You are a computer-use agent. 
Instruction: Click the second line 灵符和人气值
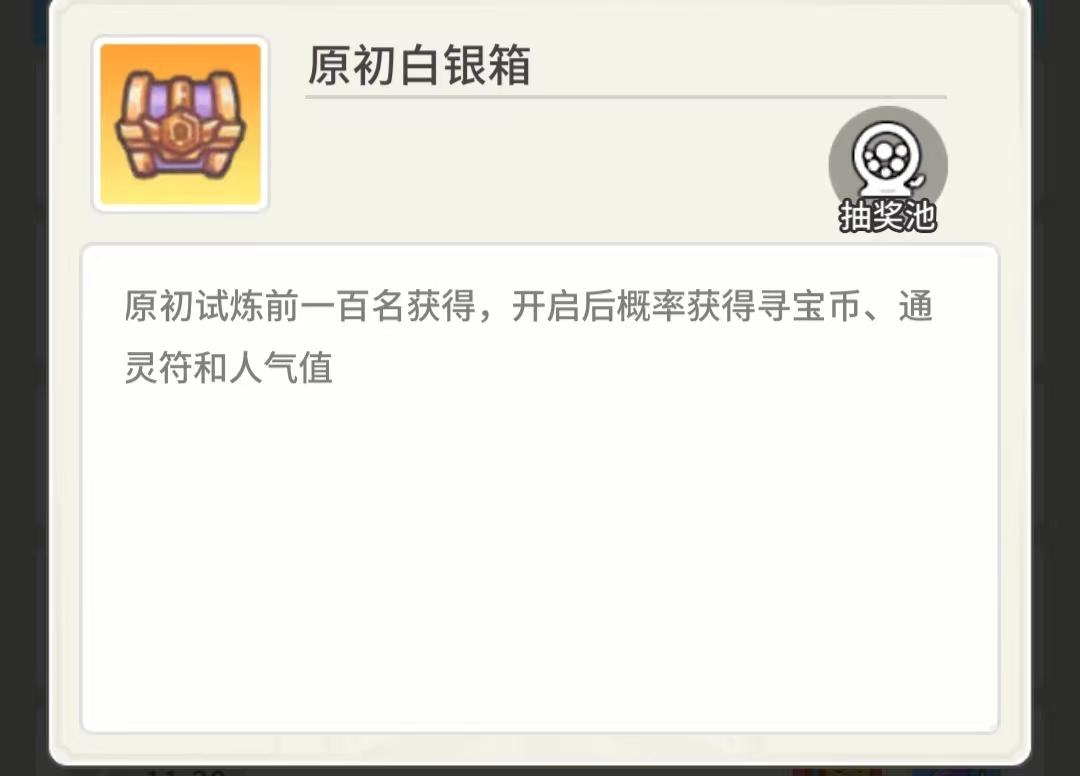[229, 368]
